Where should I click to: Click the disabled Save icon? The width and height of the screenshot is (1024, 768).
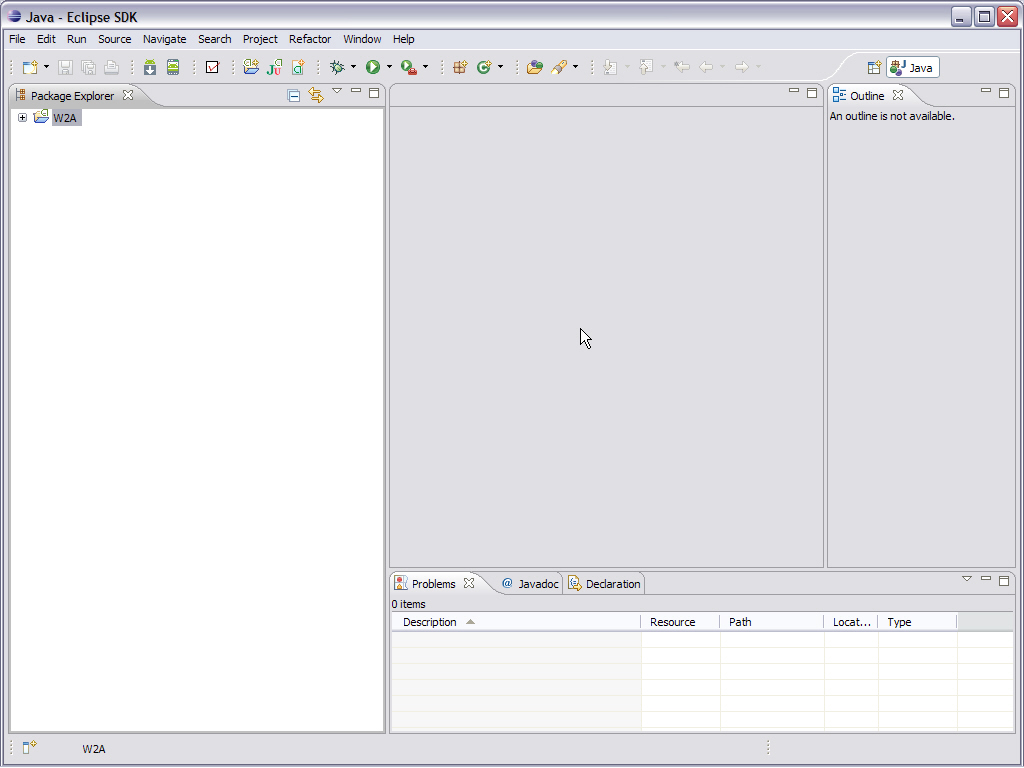coord(65,67)
